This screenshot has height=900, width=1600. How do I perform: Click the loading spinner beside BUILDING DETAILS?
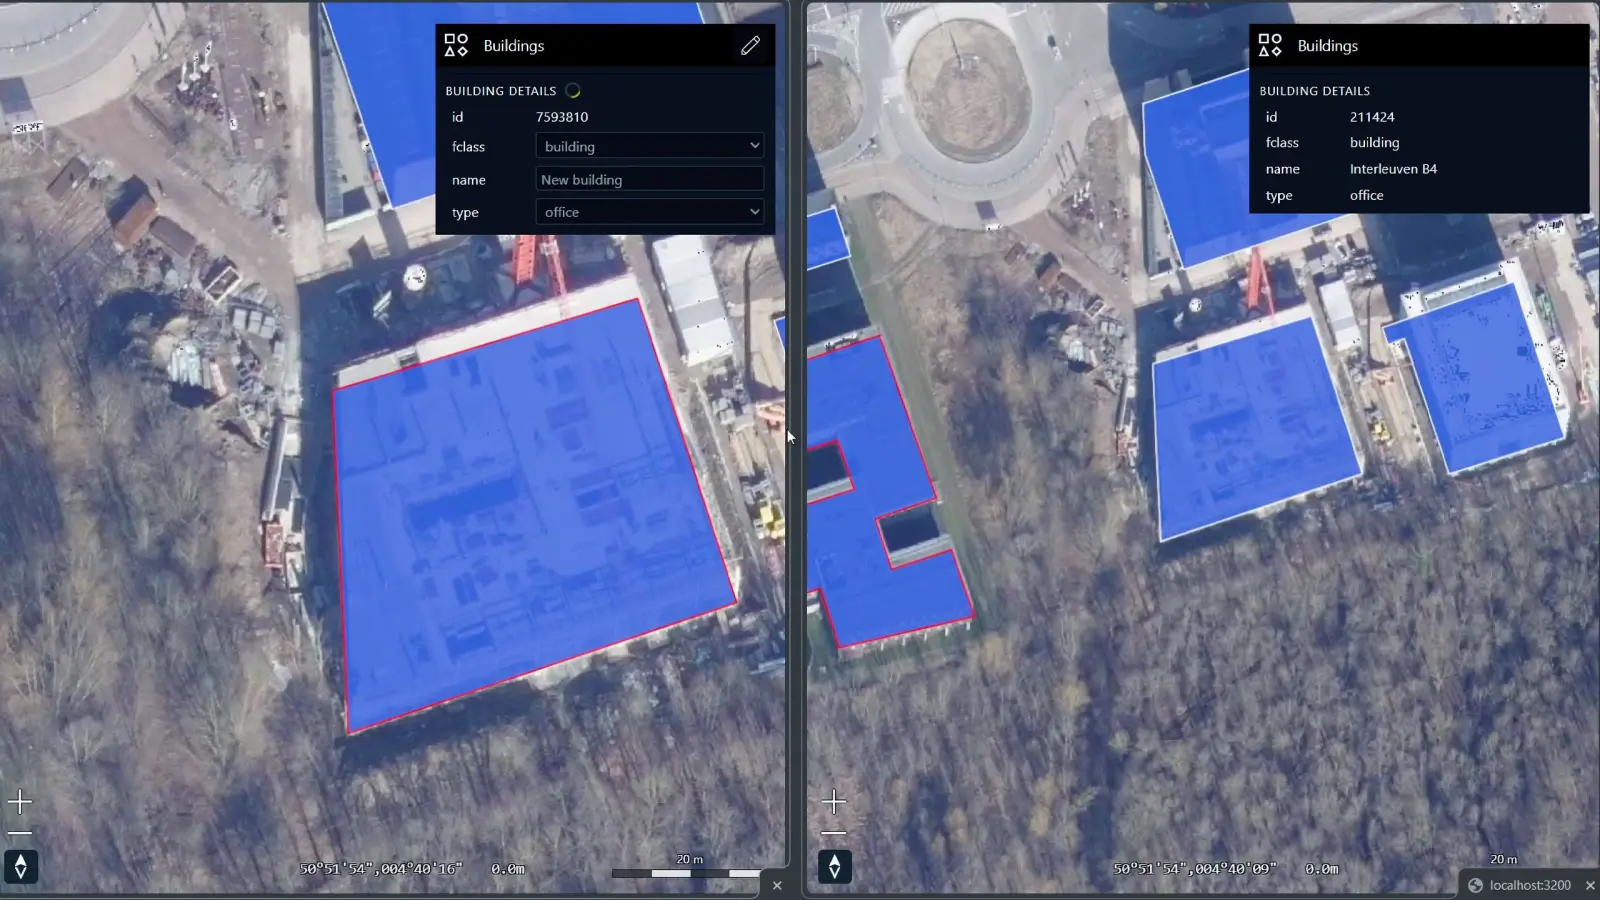[x=573, y=91]
